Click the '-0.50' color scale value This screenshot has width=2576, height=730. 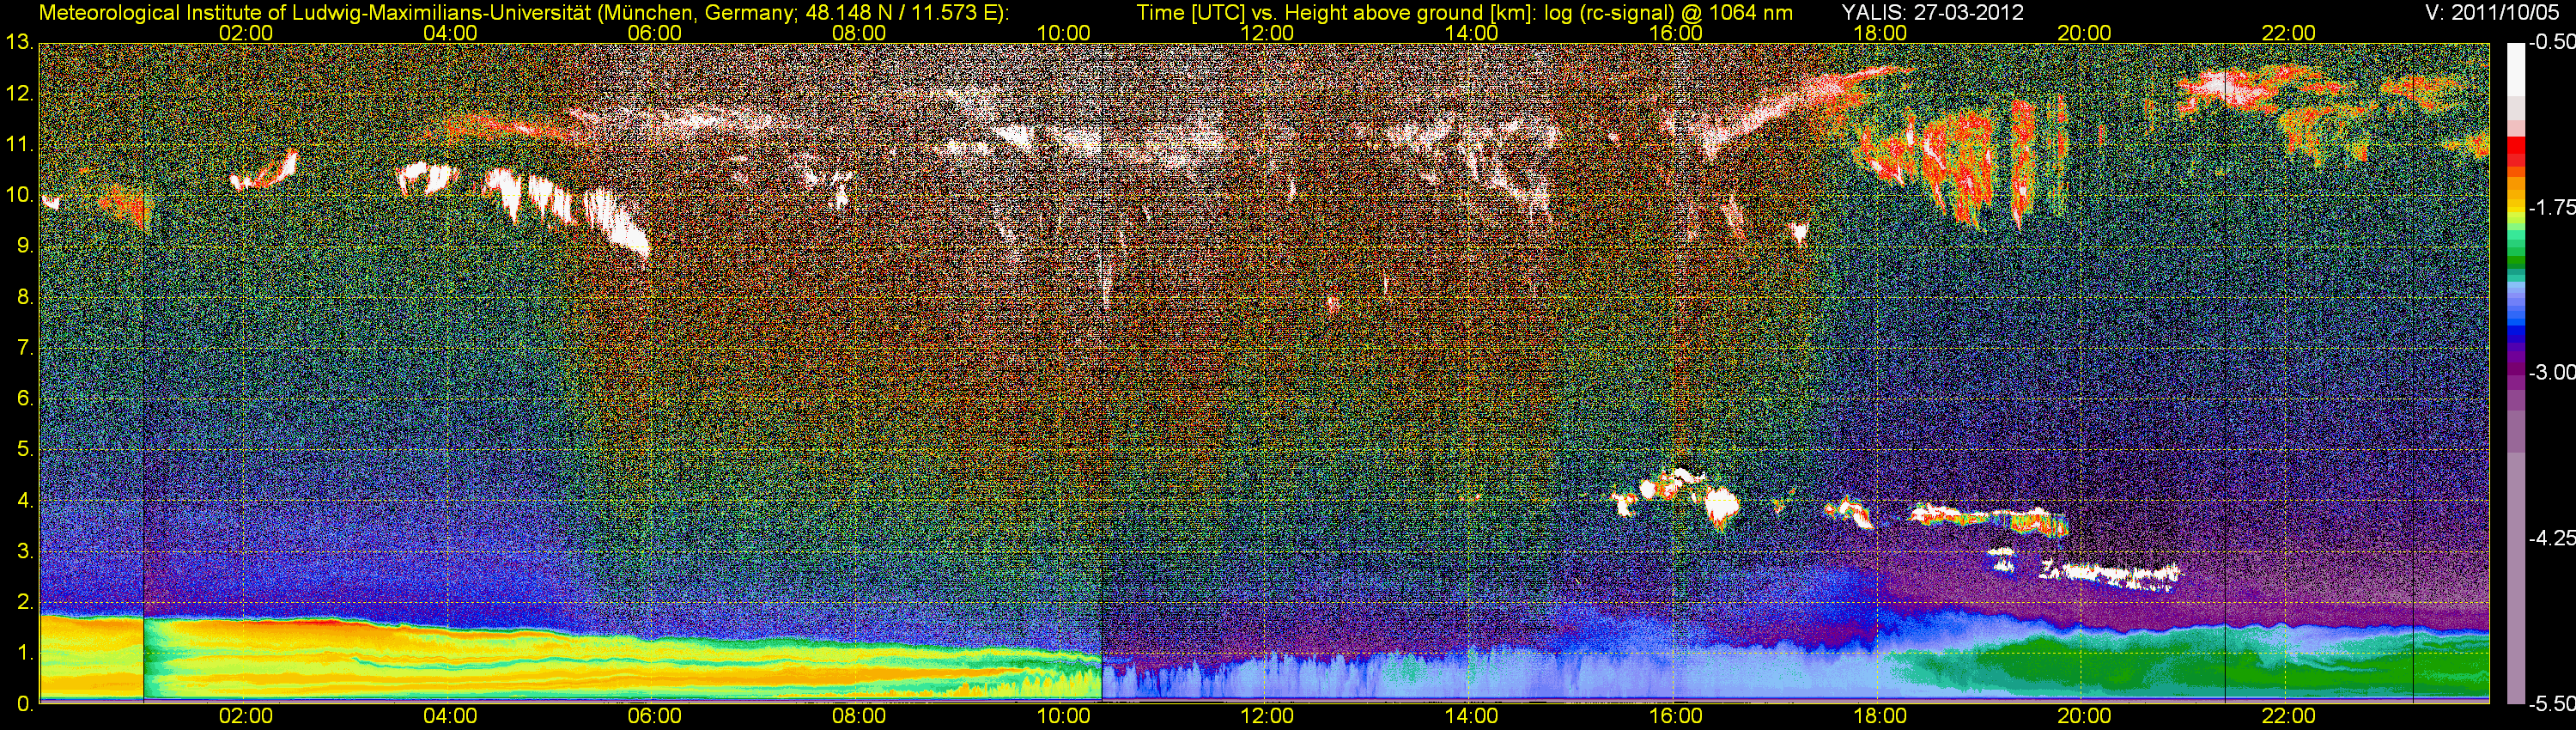pyautogui.click(x=2552, y=42)
